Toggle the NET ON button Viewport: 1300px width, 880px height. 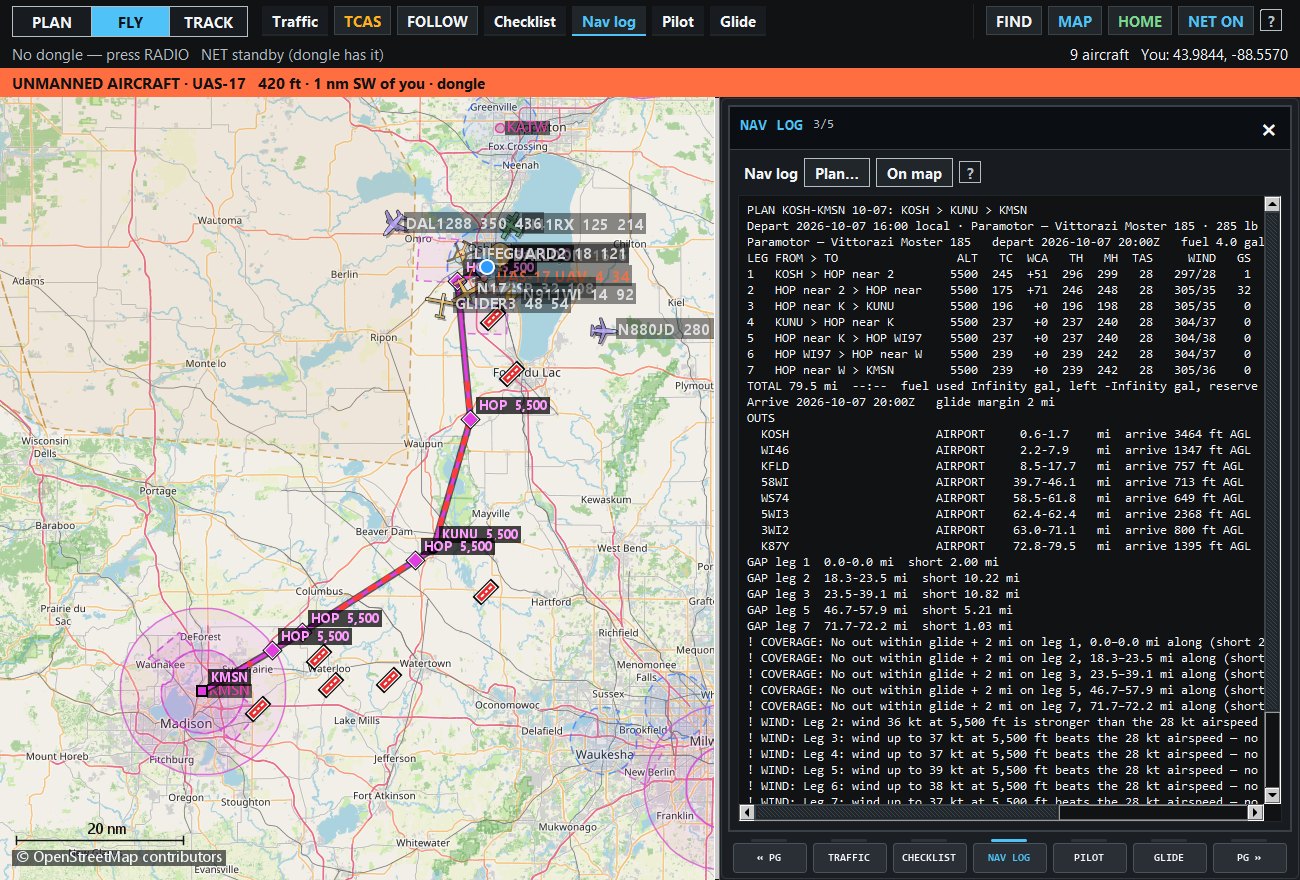pyautogui.click(x=1216, y=21)
